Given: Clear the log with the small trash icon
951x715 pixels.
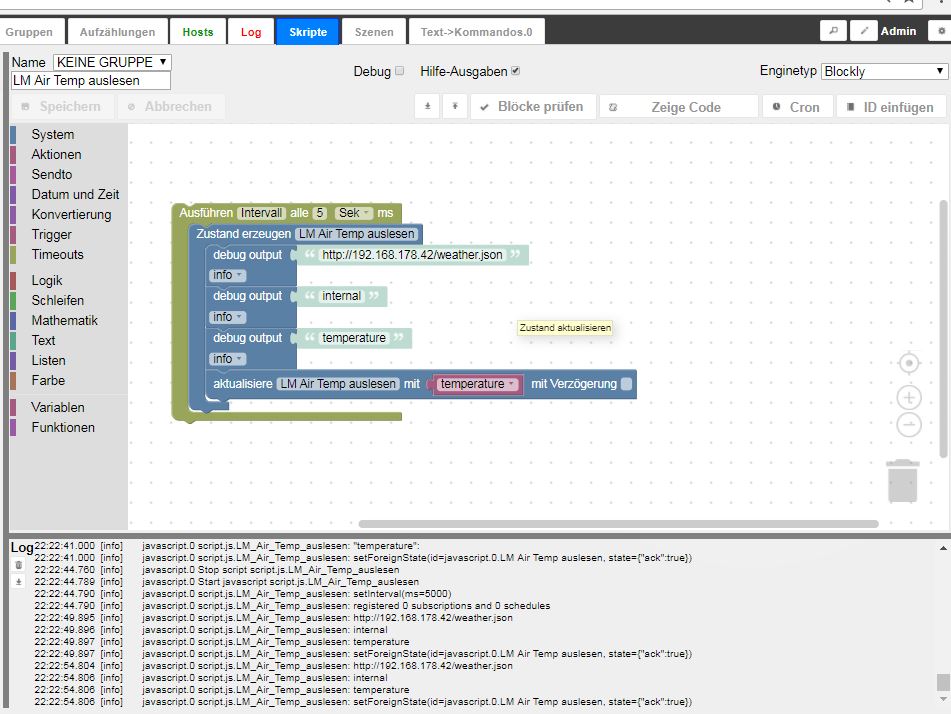Looking at the screenshot, I should point(19,565).
